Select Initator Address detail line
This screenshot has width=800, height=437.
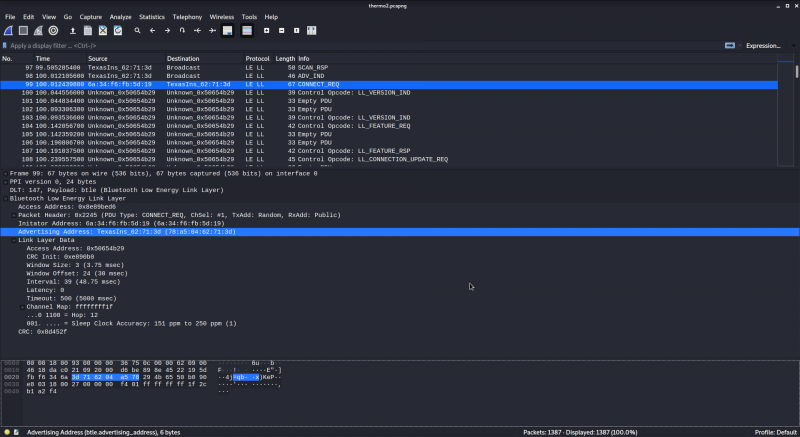click(121, 223)
